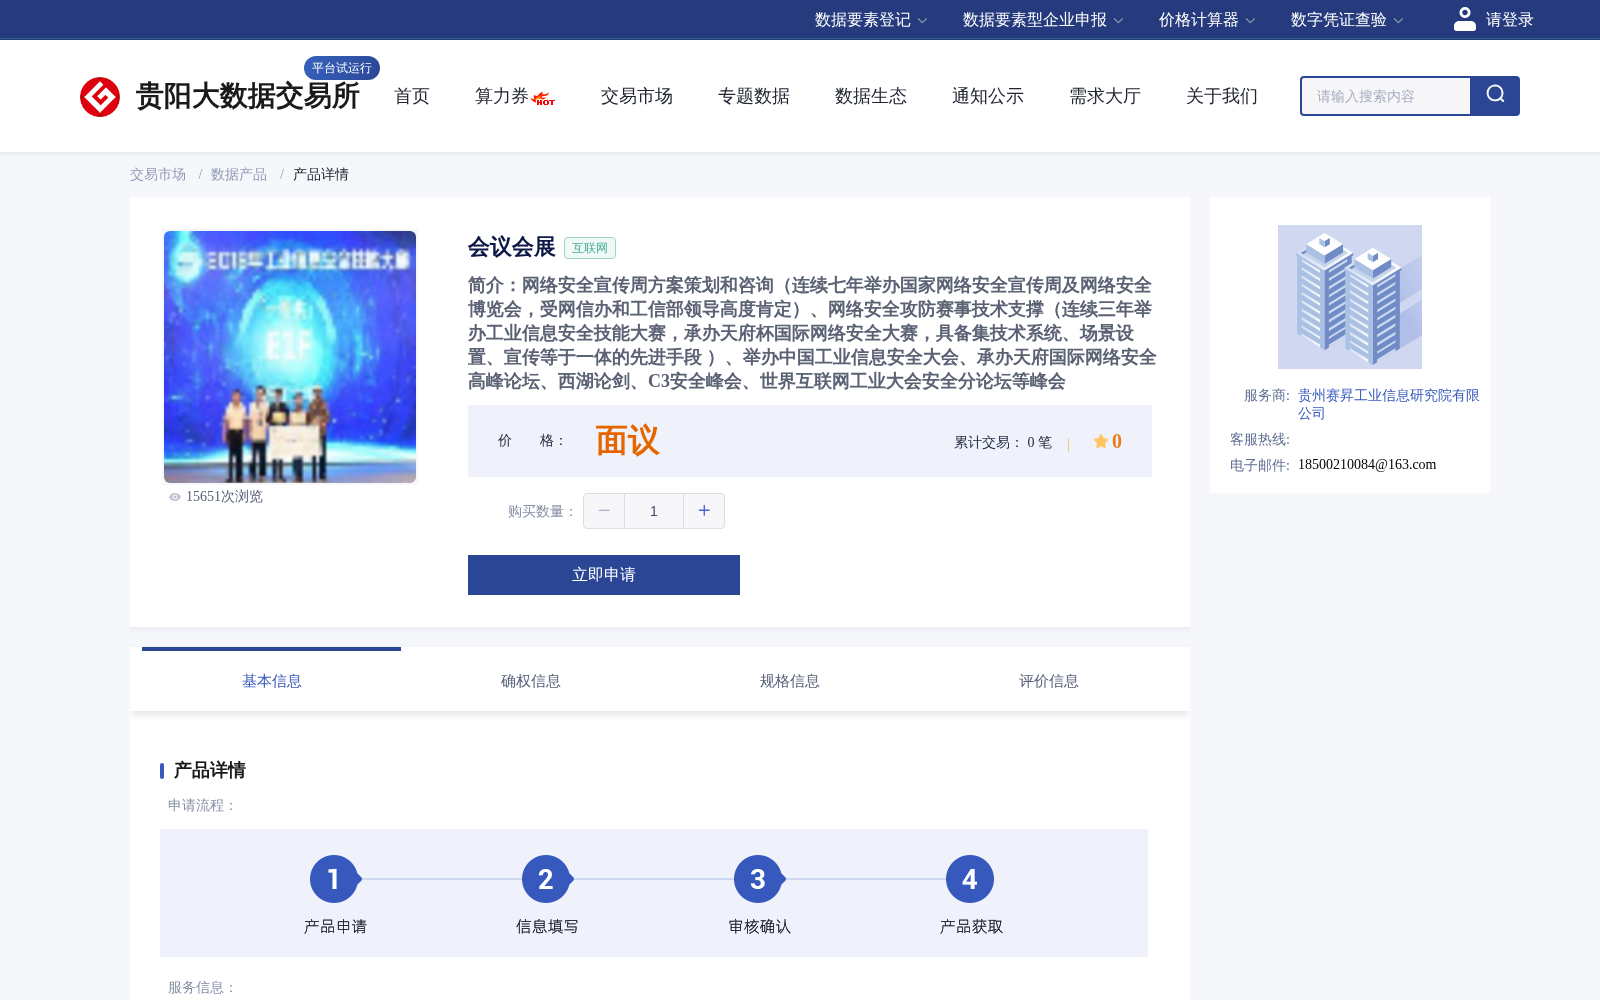Click the email 18500210084@163.com
The height and width of the screenshot is (1000, 1600).
coord(1367,465)
